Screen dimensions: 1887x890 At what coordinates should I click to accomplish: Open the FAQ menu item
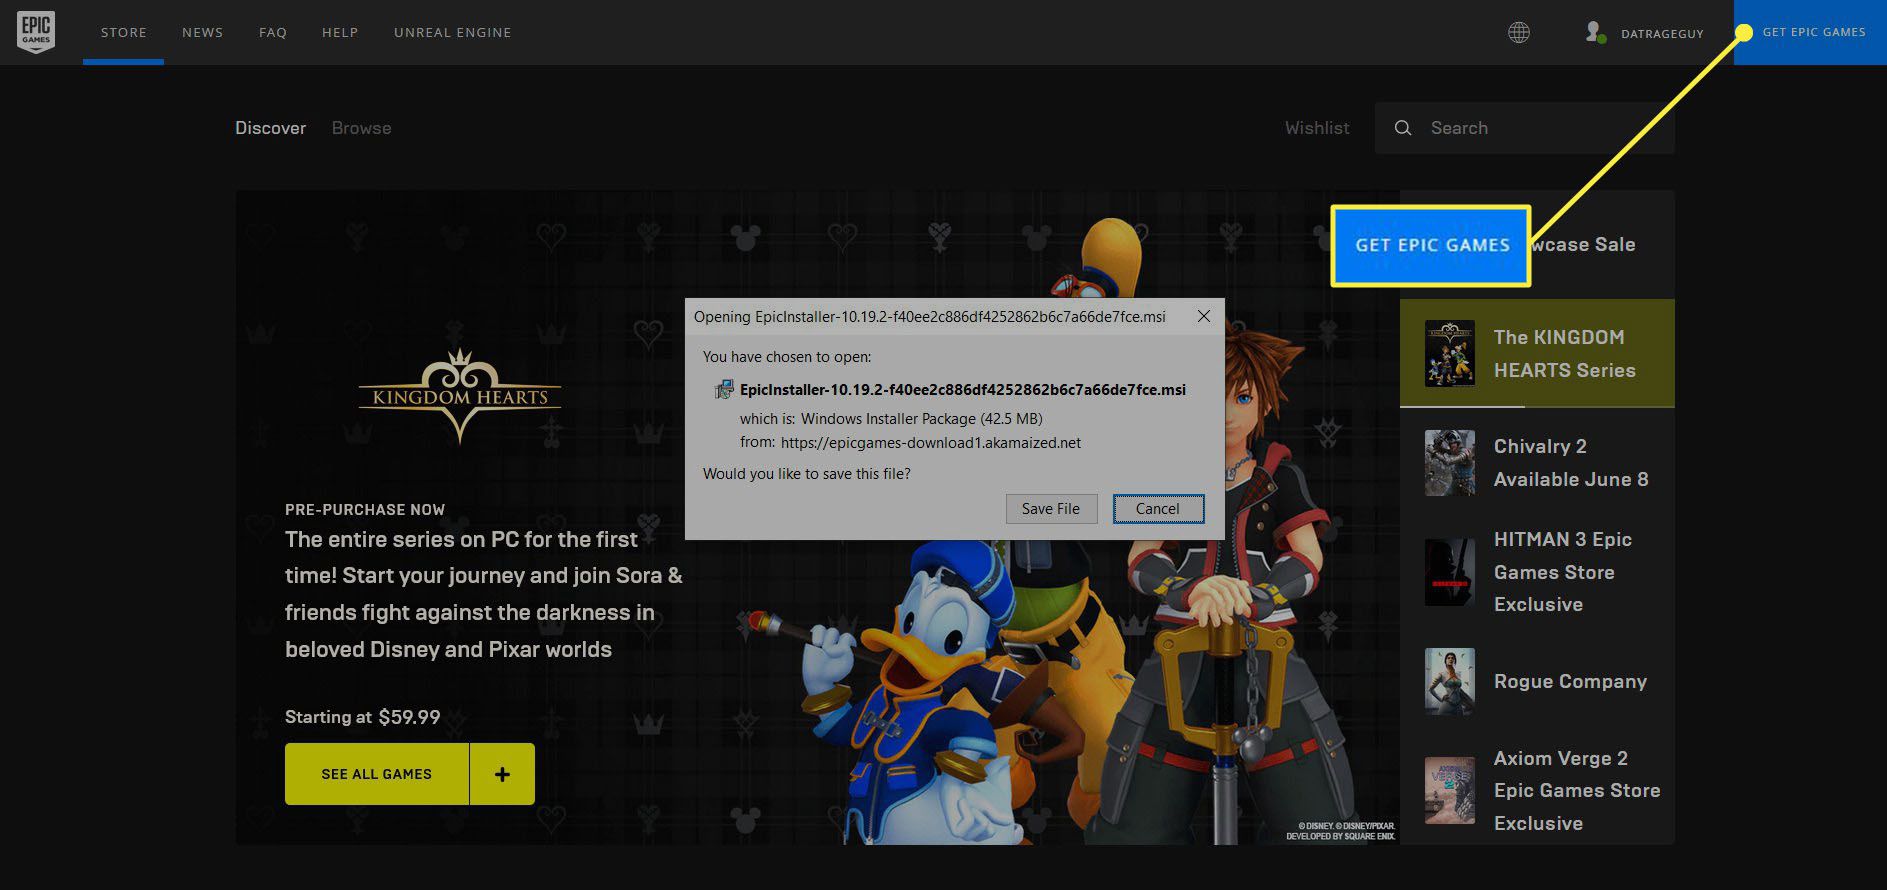click(273, 32)
